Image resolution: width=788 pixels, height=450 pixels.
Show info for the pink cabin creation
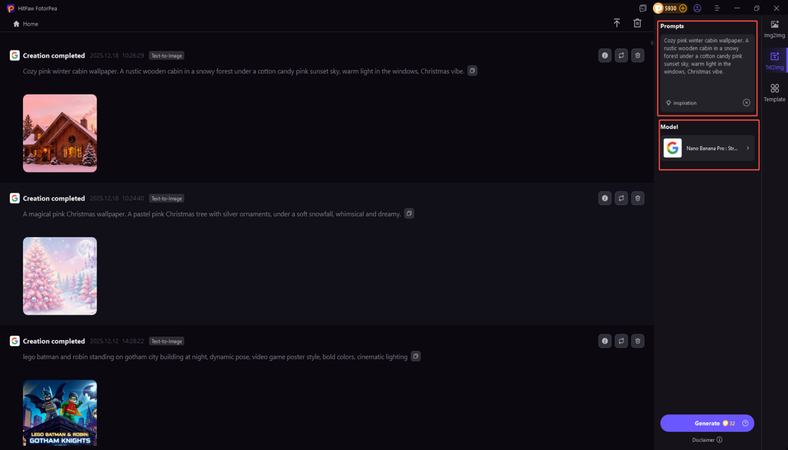[x=605, y=56]
